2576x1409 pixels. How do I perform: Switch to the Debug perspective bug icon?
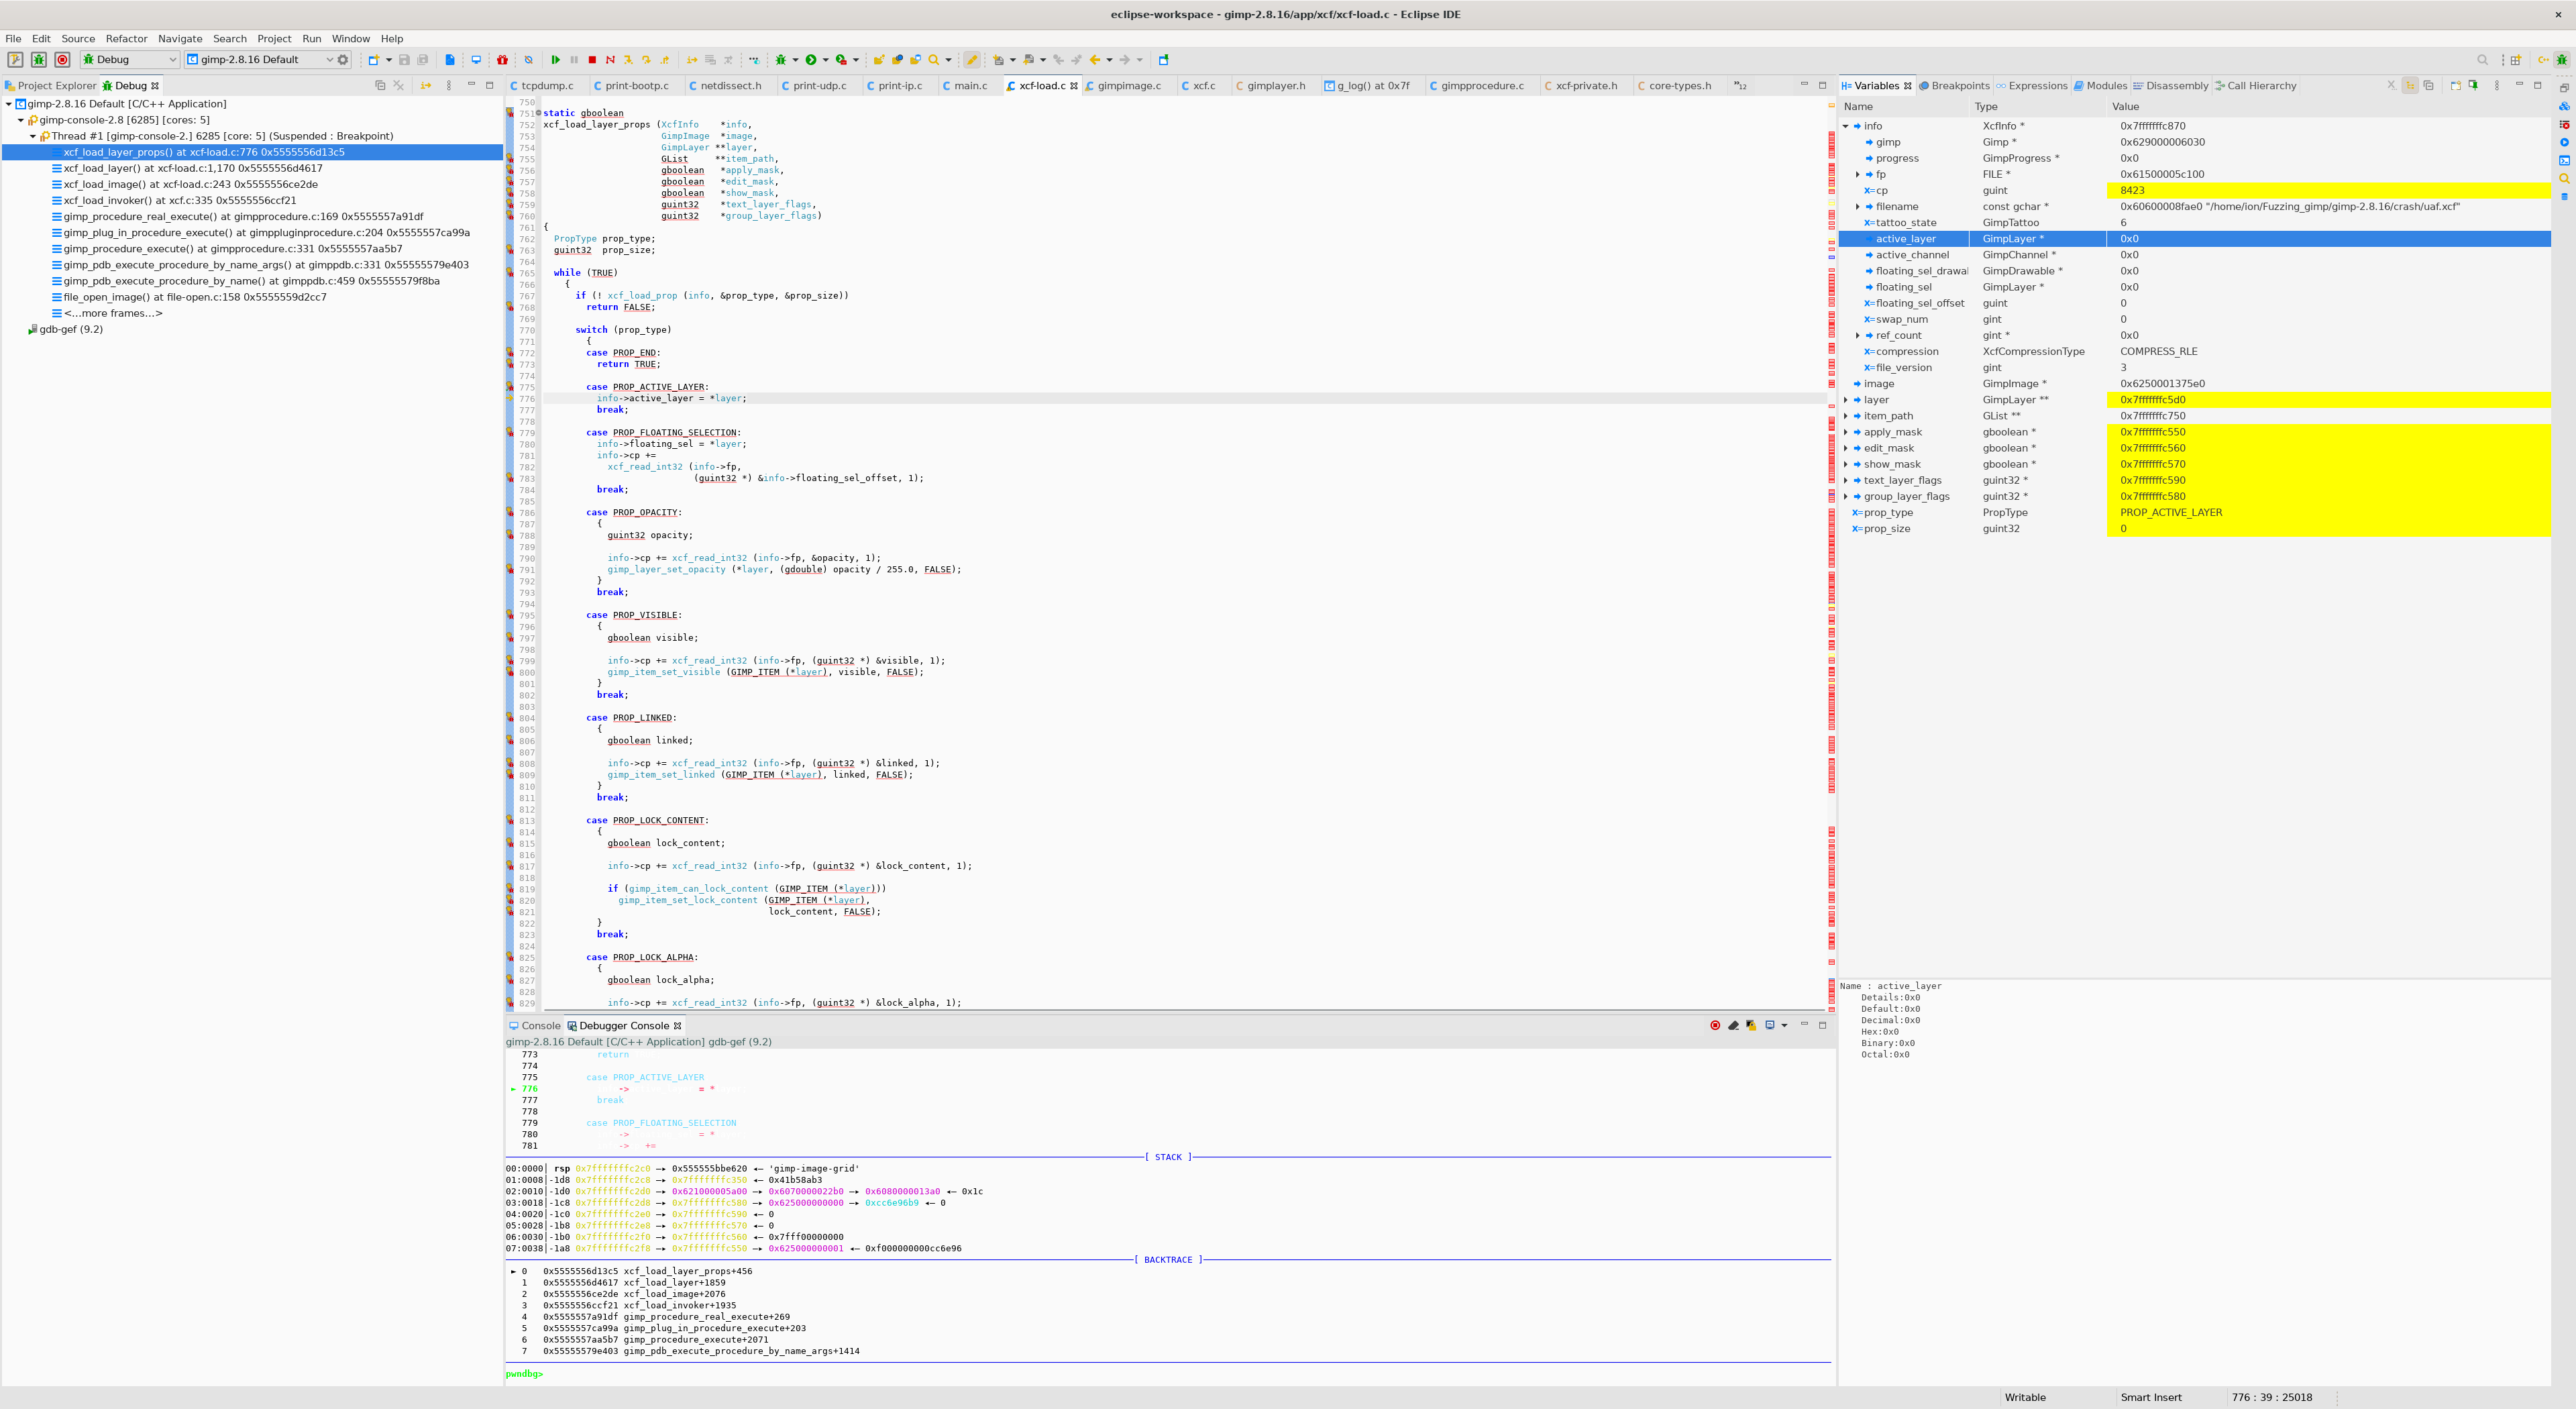[x=2562, y=60]
